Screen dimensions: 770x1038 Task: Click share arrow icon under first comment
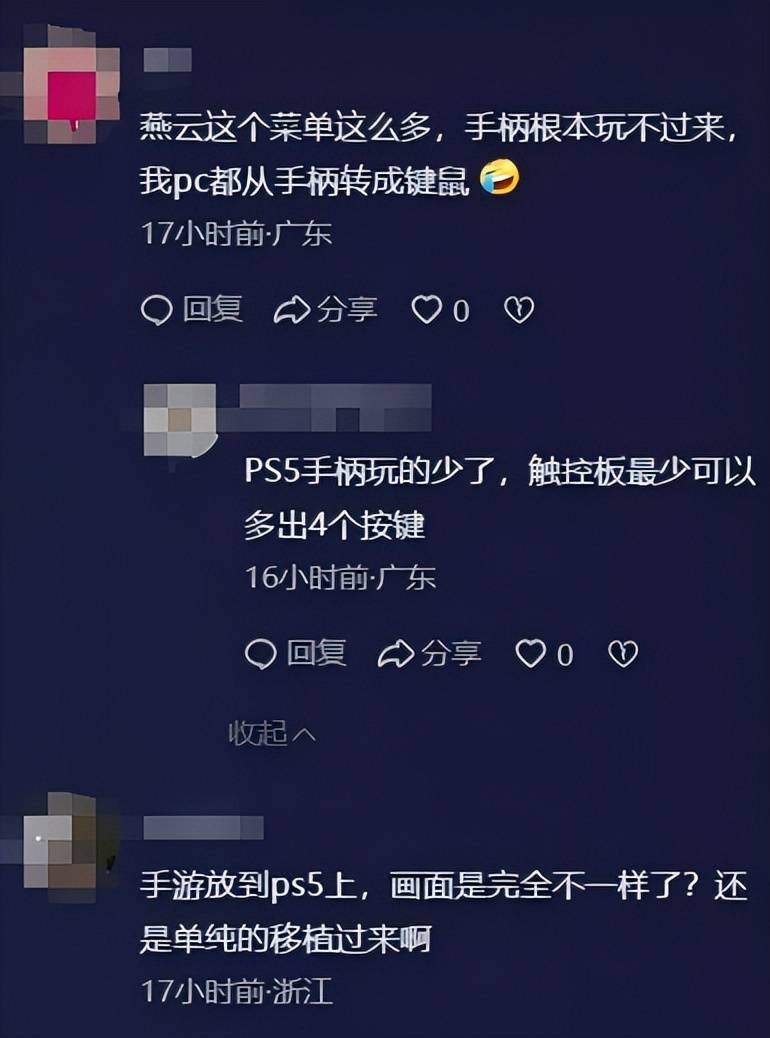(x=292, y=310)
